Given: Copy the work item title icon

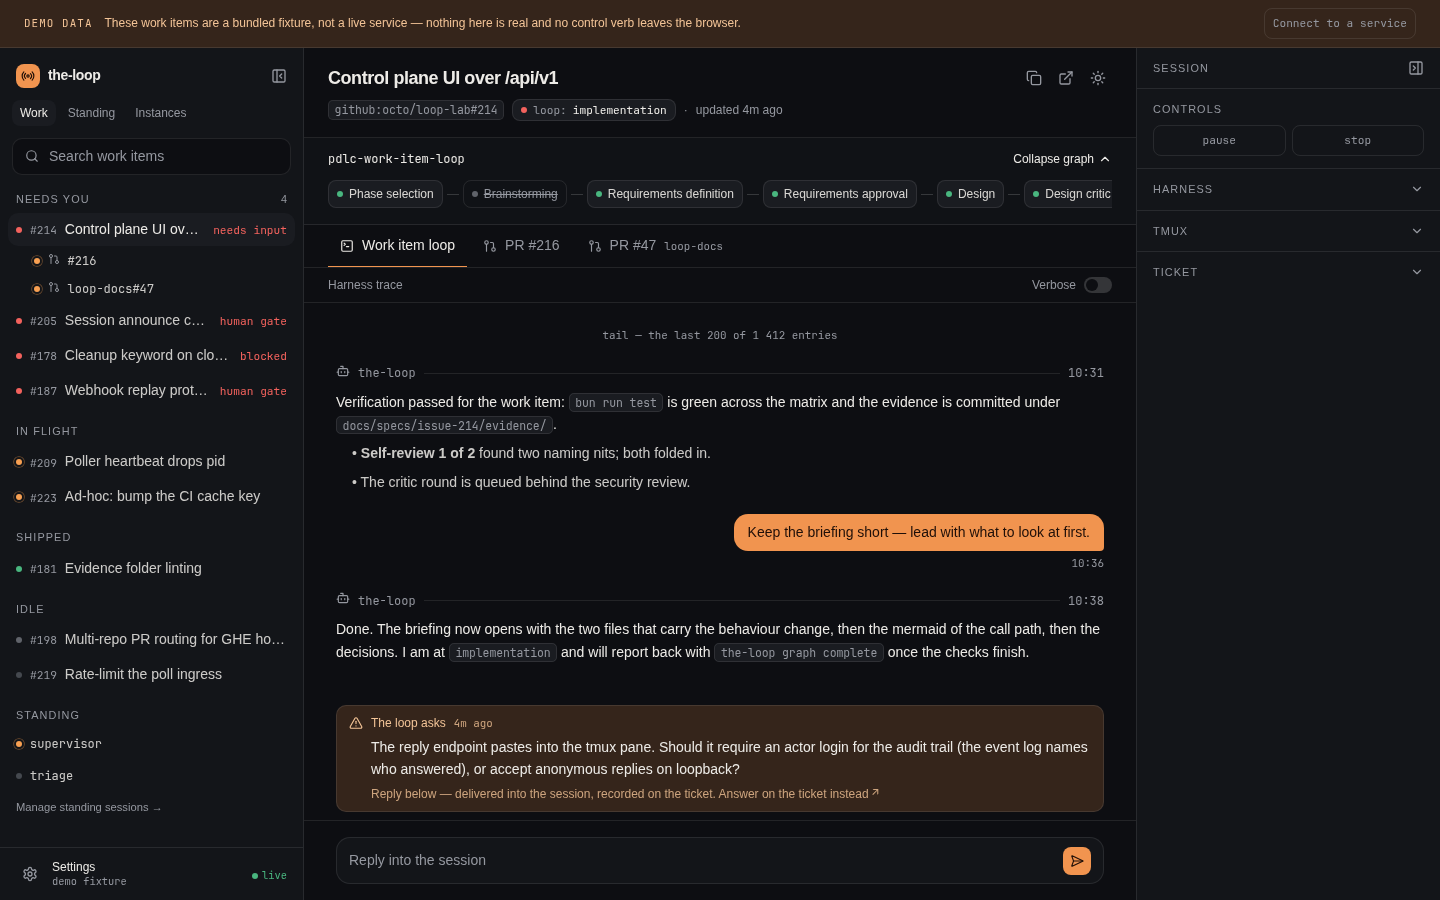Looking at the screenshot, I should (x=1034, y=78).
